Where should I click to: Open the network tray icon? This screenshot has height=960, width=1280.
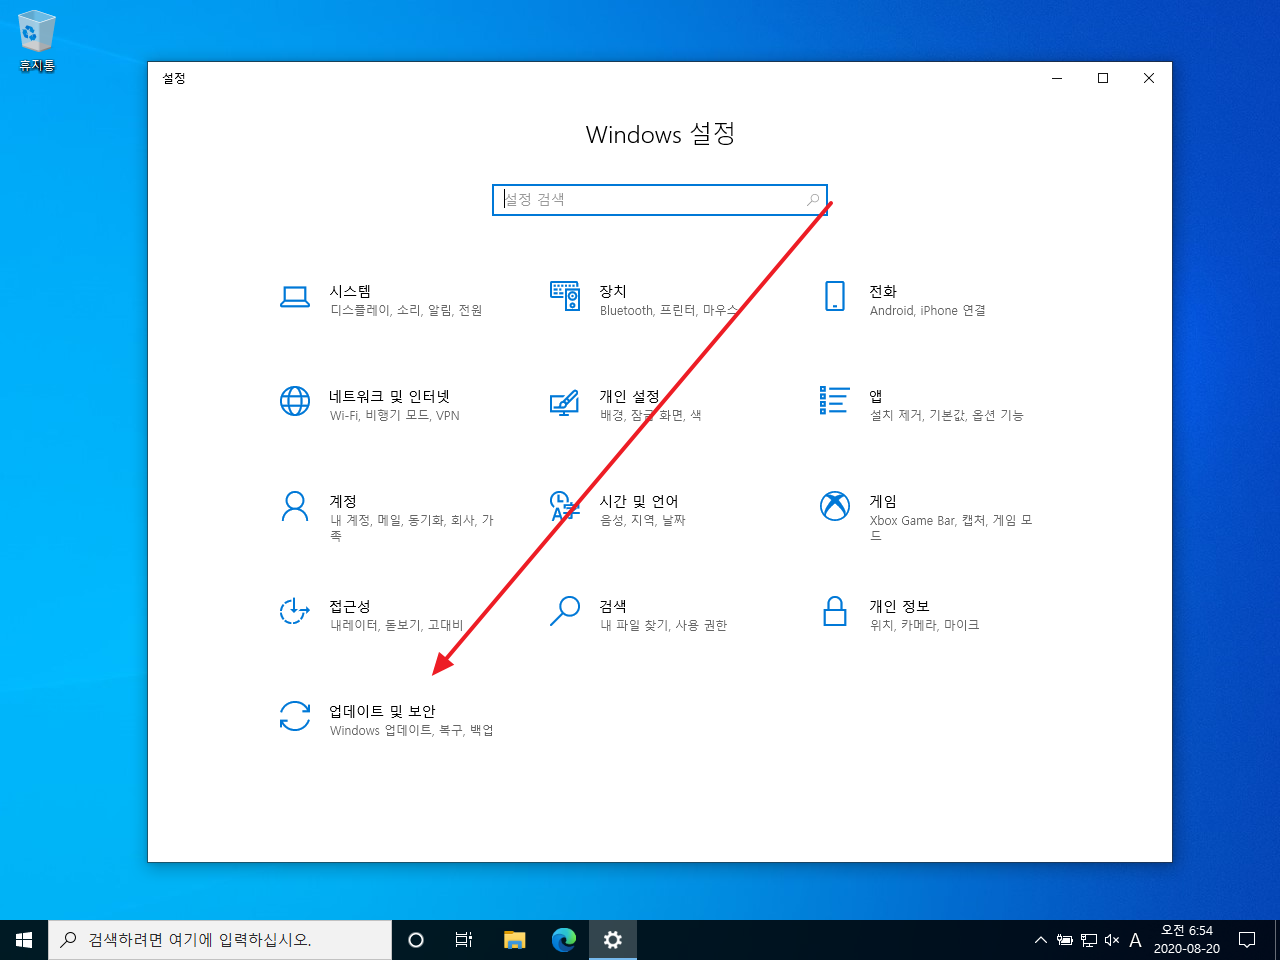[x=1089, y=940]
